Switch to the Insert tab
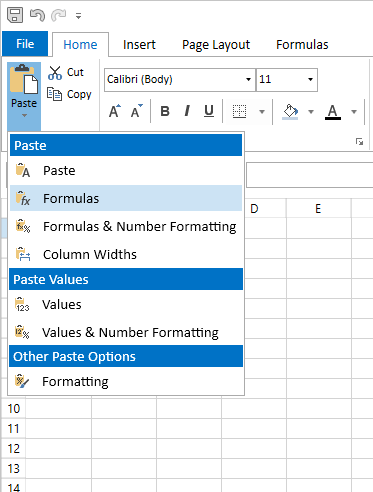The image size is (373, 492). click(139, 44)
